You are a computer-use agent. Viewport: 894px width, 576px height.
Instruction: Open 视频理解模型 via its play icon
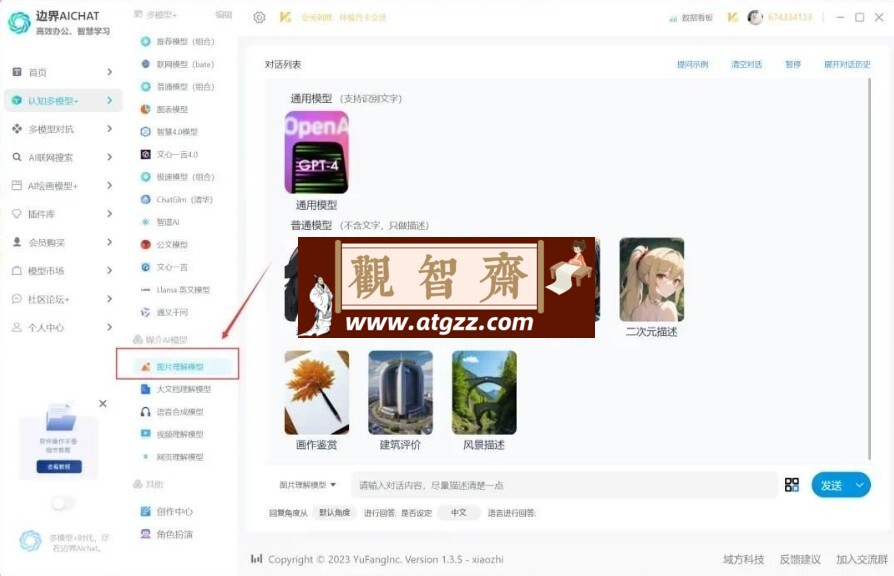(x=145, y=434)
